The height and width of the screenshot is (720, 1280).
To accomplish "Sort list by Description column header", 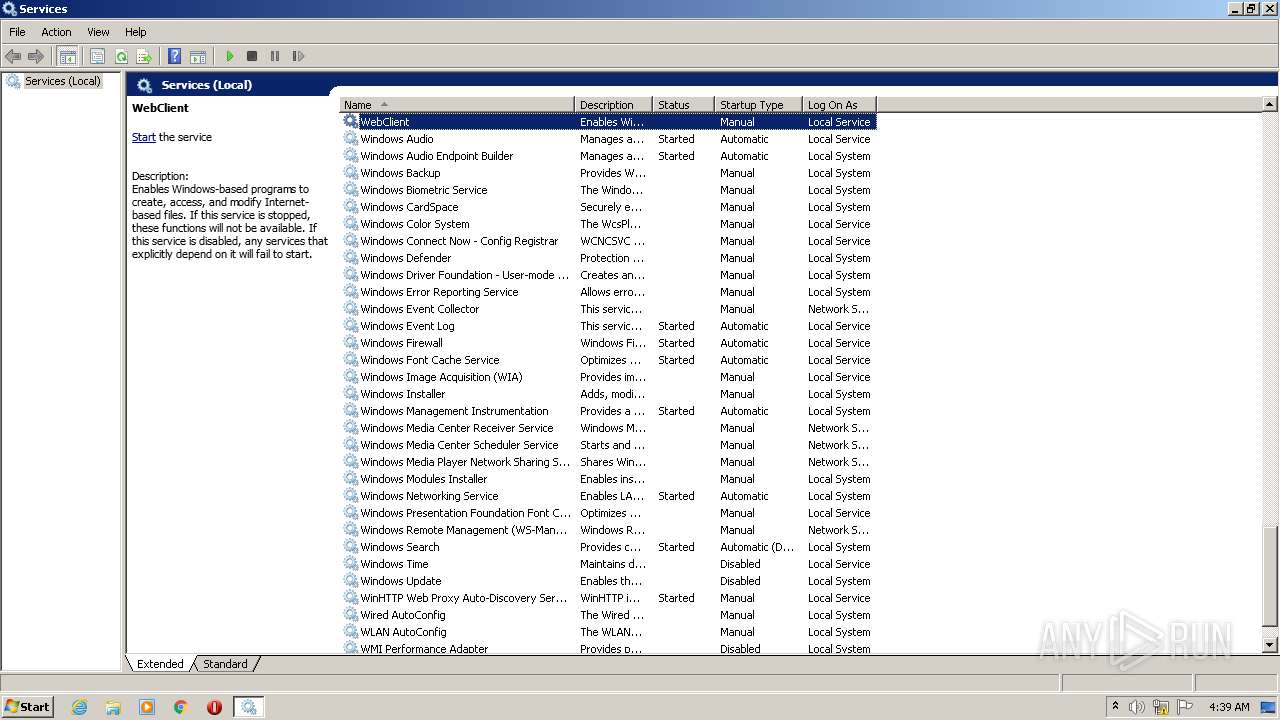I will (614, 104).
